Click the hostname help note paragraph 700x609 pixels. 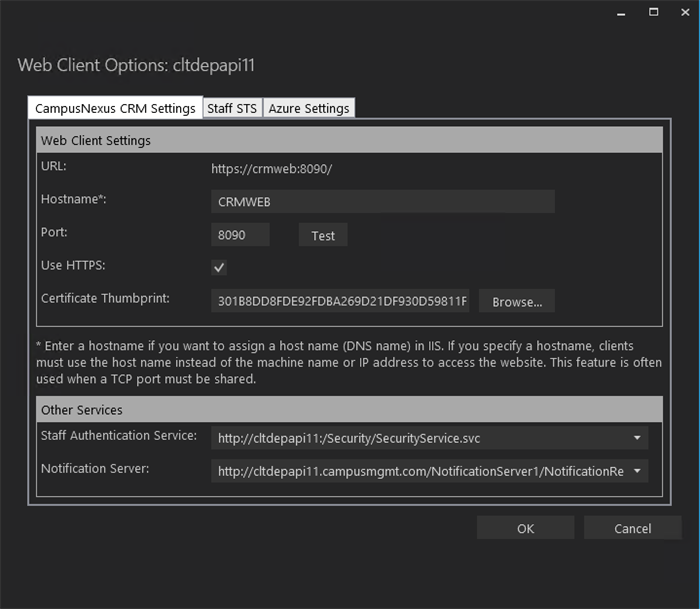pyautogui.click(x=349, y=362)
